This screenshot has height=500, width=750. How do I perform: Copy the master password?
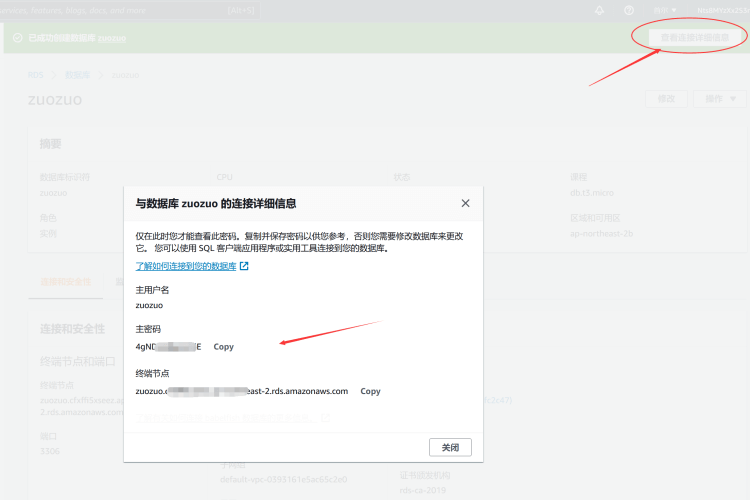[x=223, y=346]
